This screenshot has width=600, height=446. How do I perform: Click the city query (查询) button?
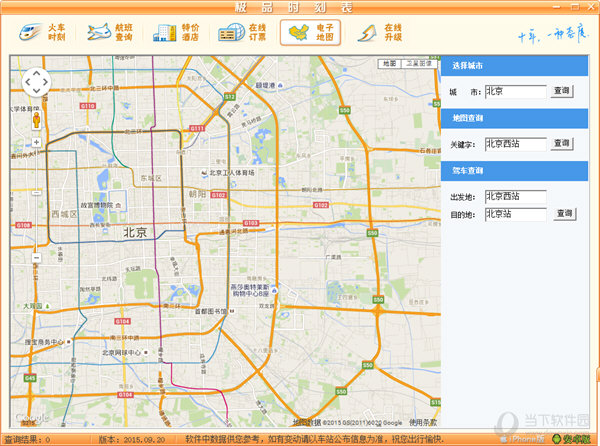point(561,91)
